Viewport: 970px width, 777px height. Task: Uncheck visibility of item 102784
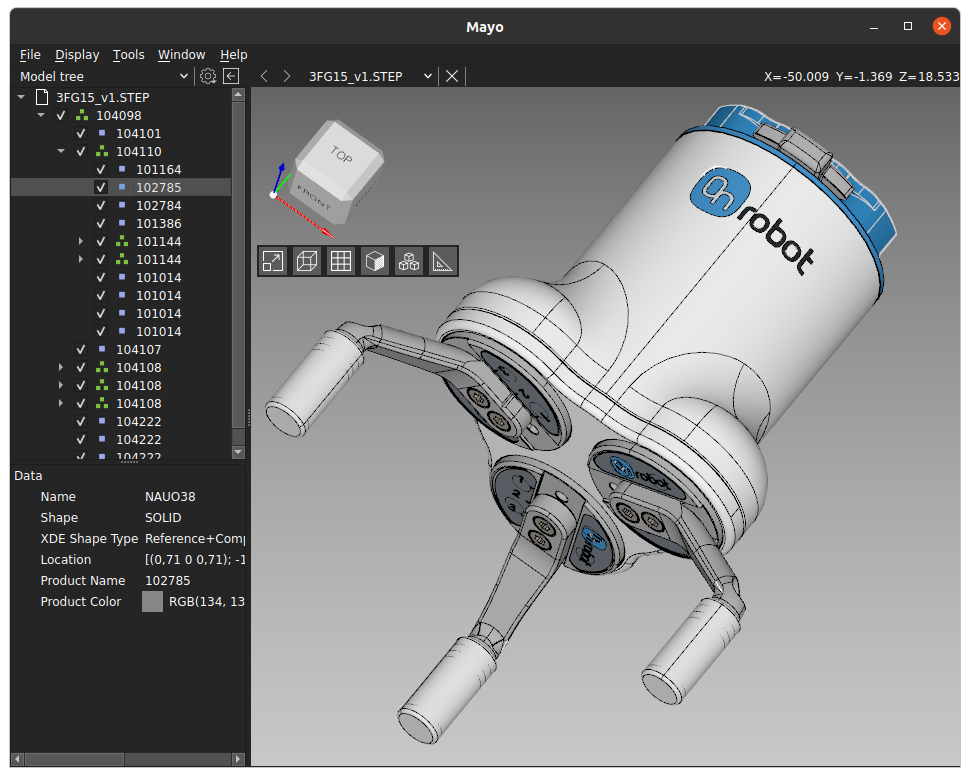tap(99, 205)
